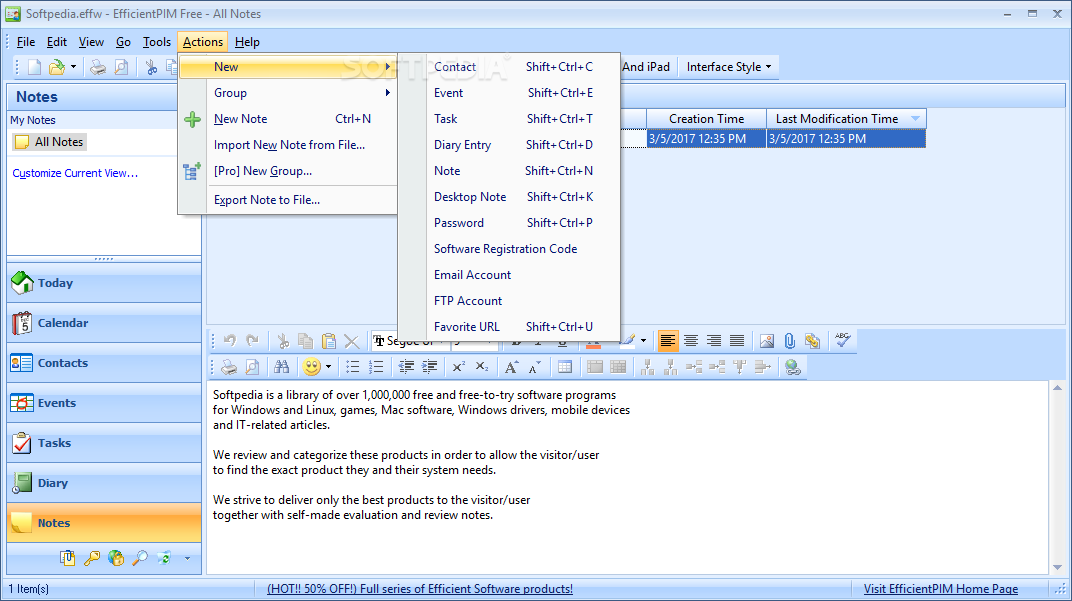The height and width of the screenshot is (601, 1072).
Task: Click the Creation Time column header
Action: (706, 119)
